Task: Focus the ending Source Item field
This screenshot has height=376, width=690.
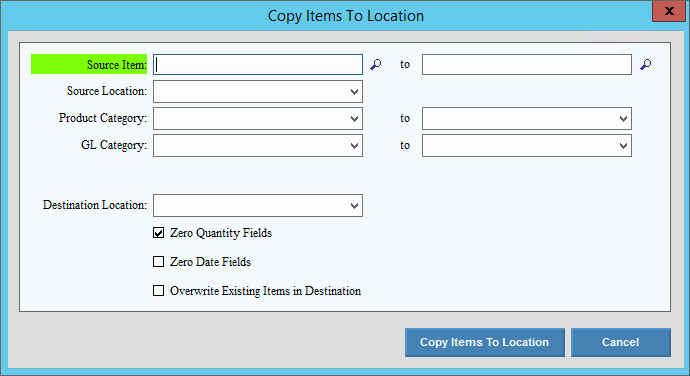Action: point(527,65)
